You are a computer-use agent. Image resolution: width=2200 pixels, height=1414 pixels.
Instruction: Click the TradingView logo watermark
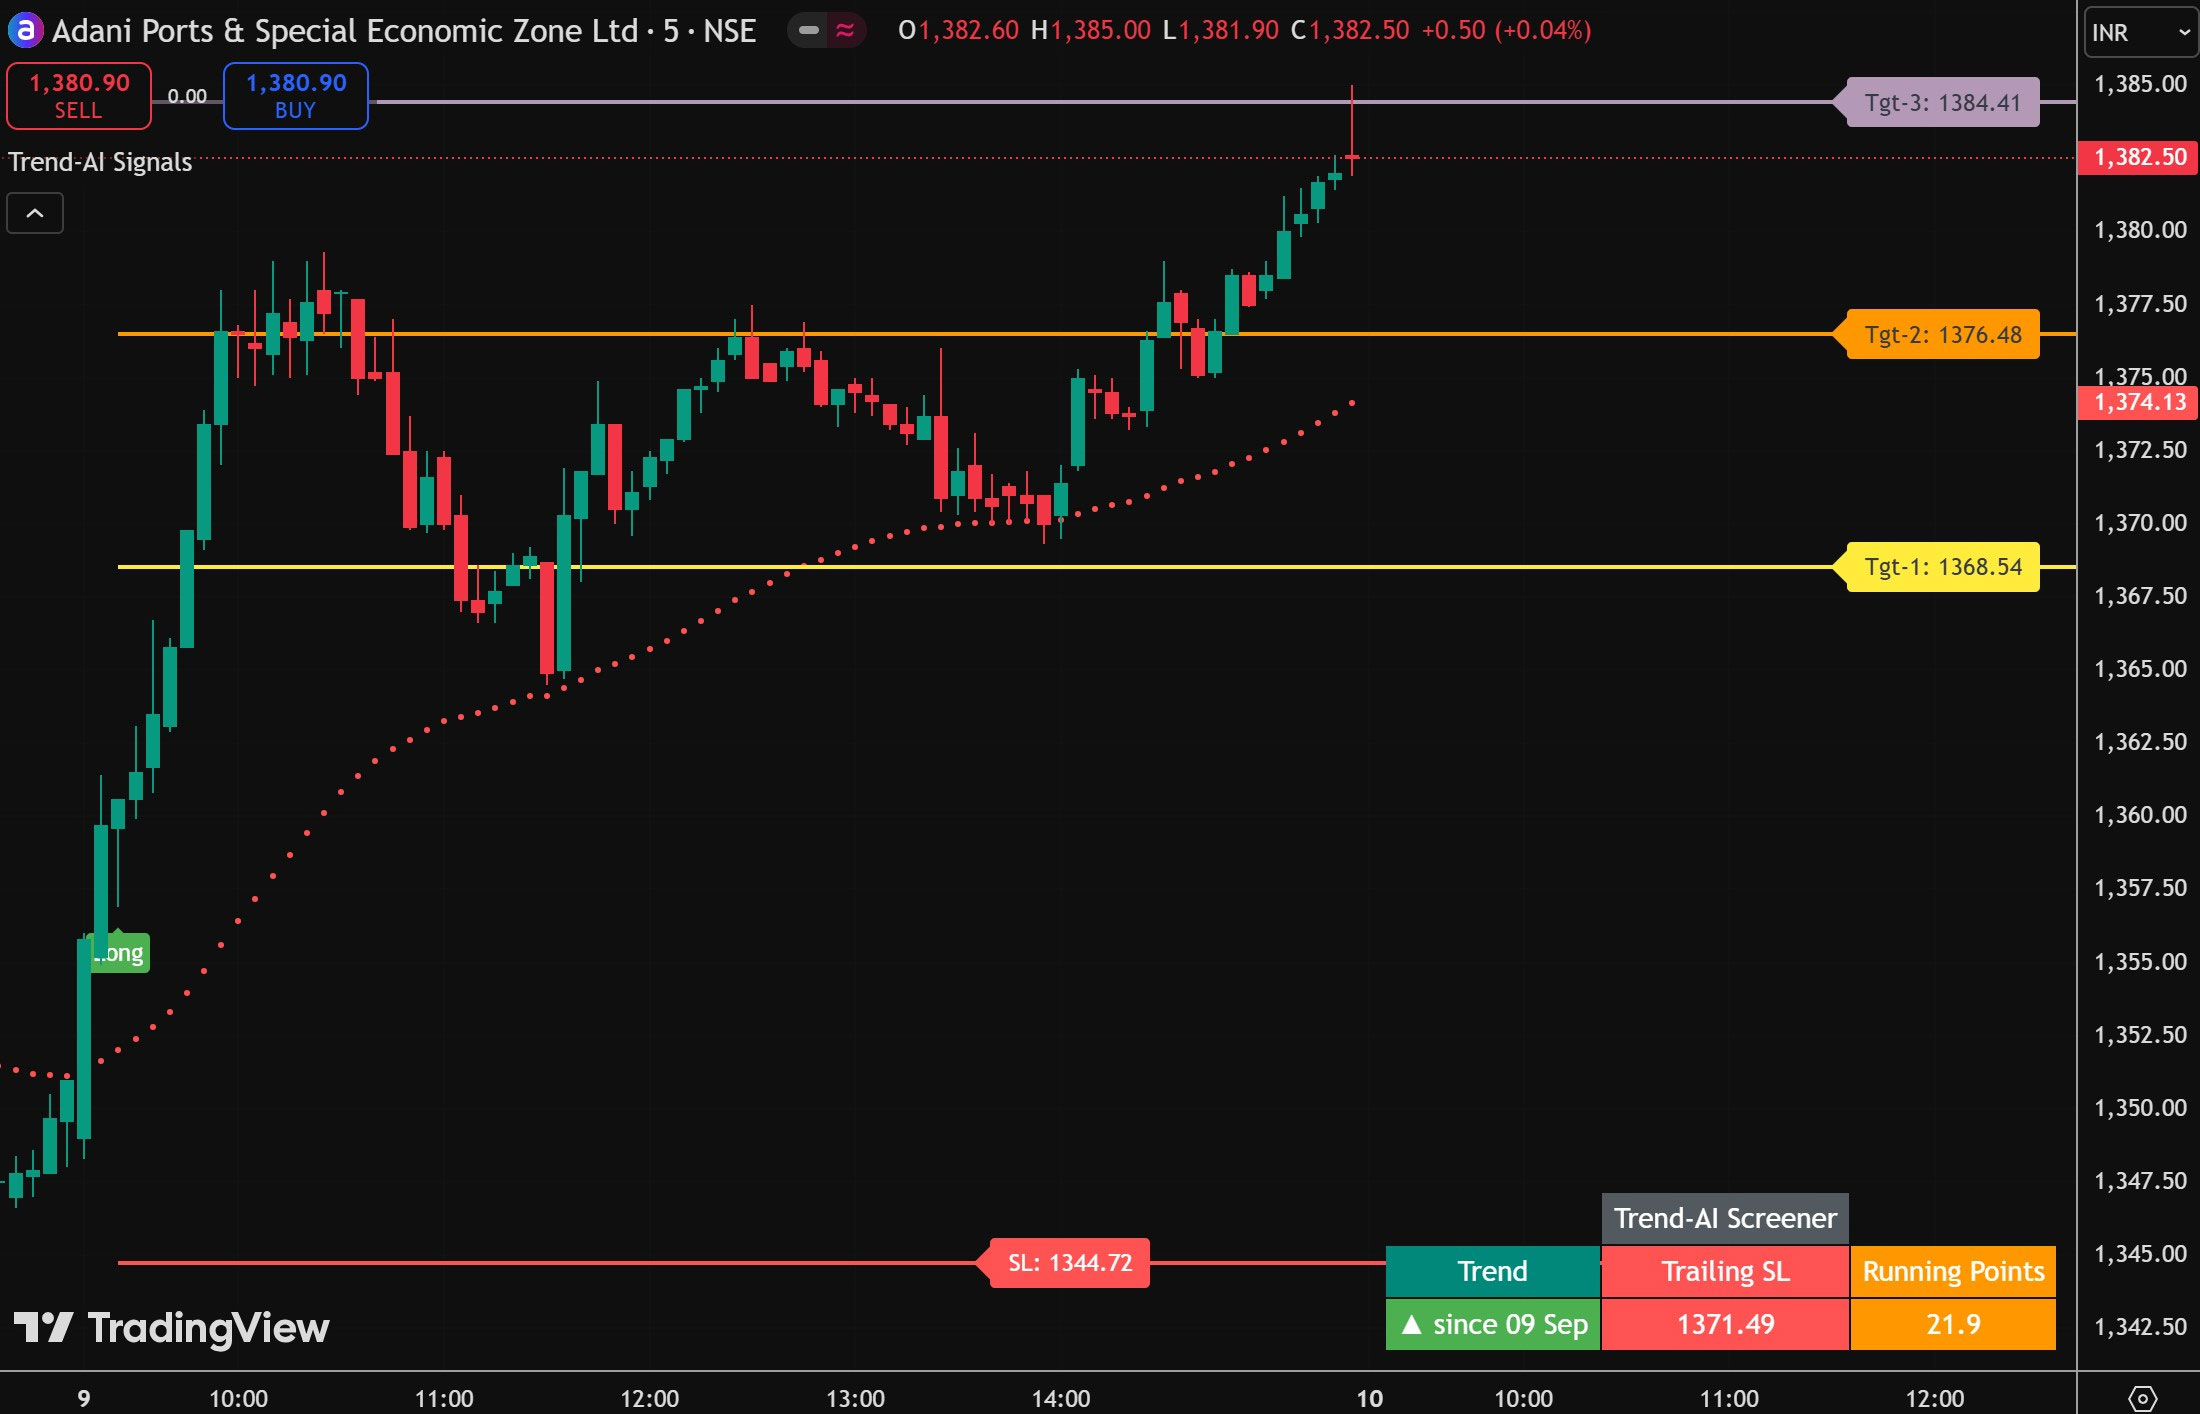click(x=171, y=1328)
